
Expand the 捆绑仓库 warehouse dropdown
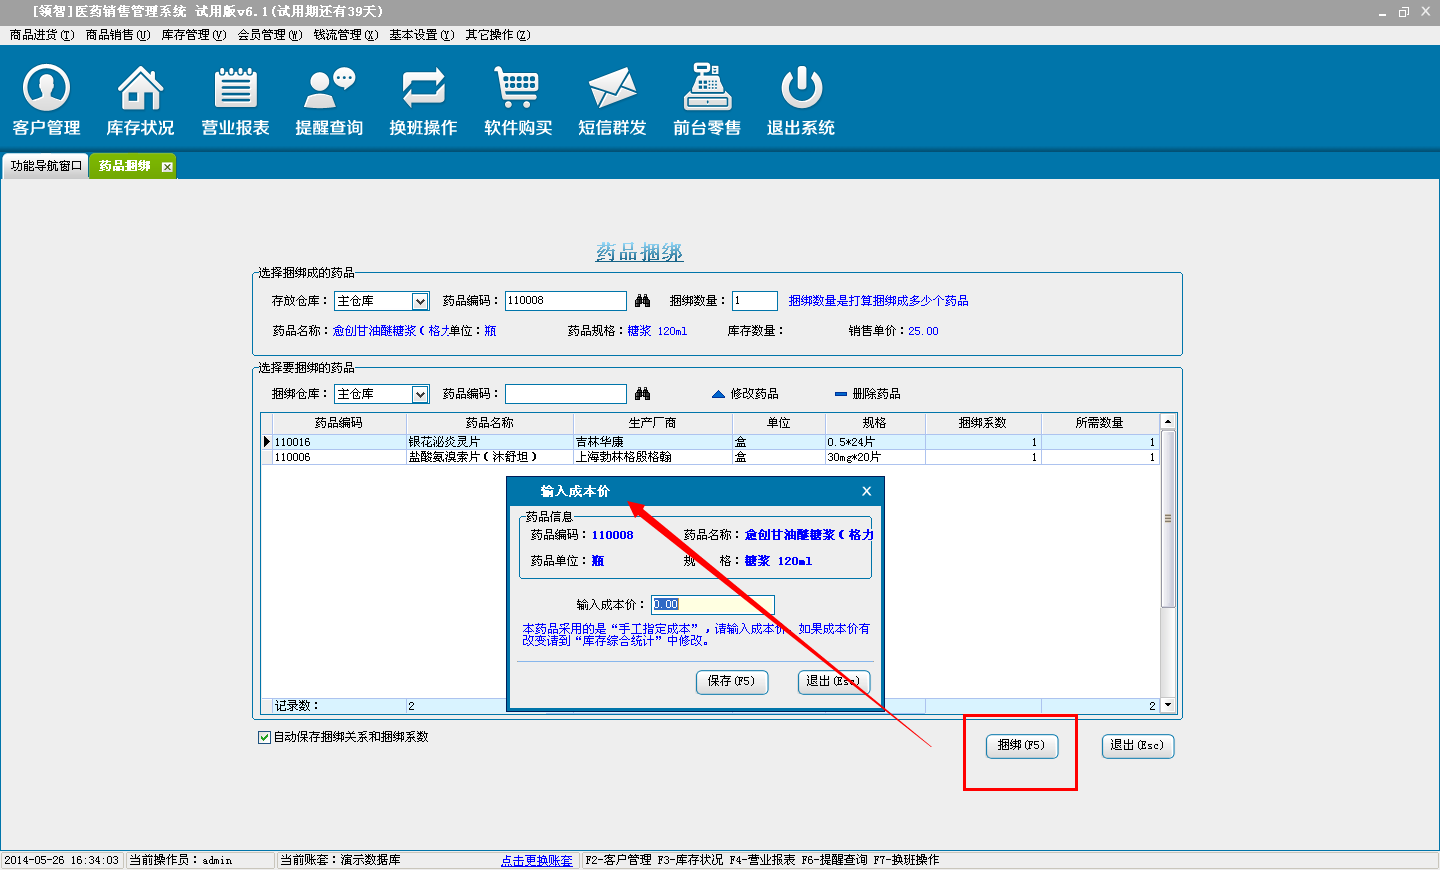(420, 394)
